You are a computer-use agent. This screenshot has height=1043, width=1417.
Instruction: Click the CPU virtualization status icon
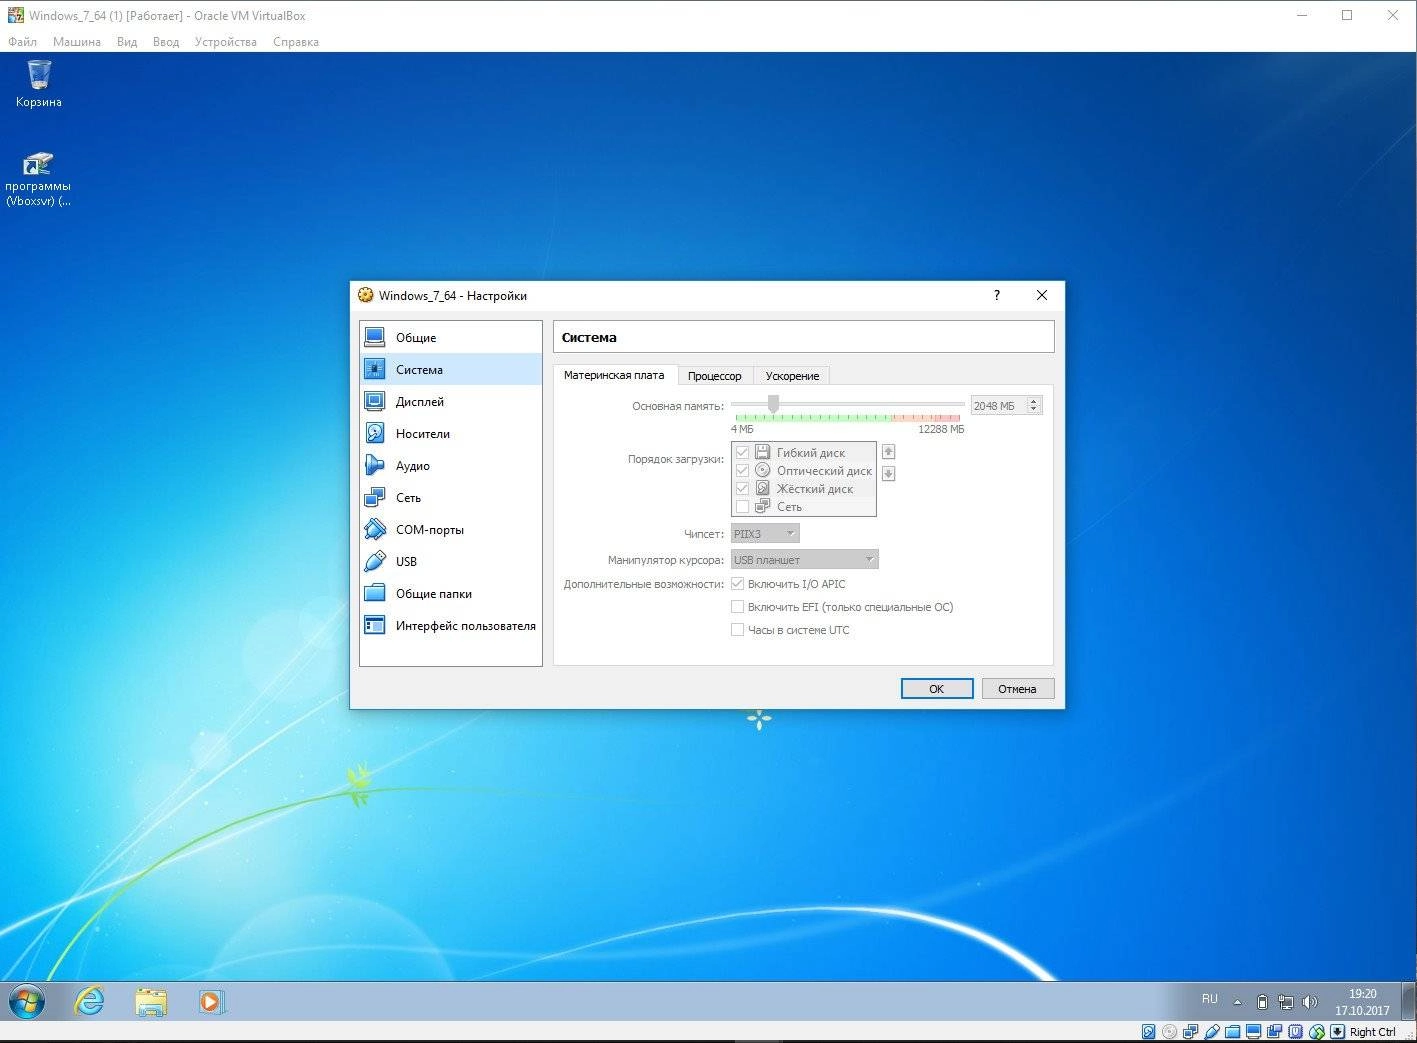coord(1295,1032)
